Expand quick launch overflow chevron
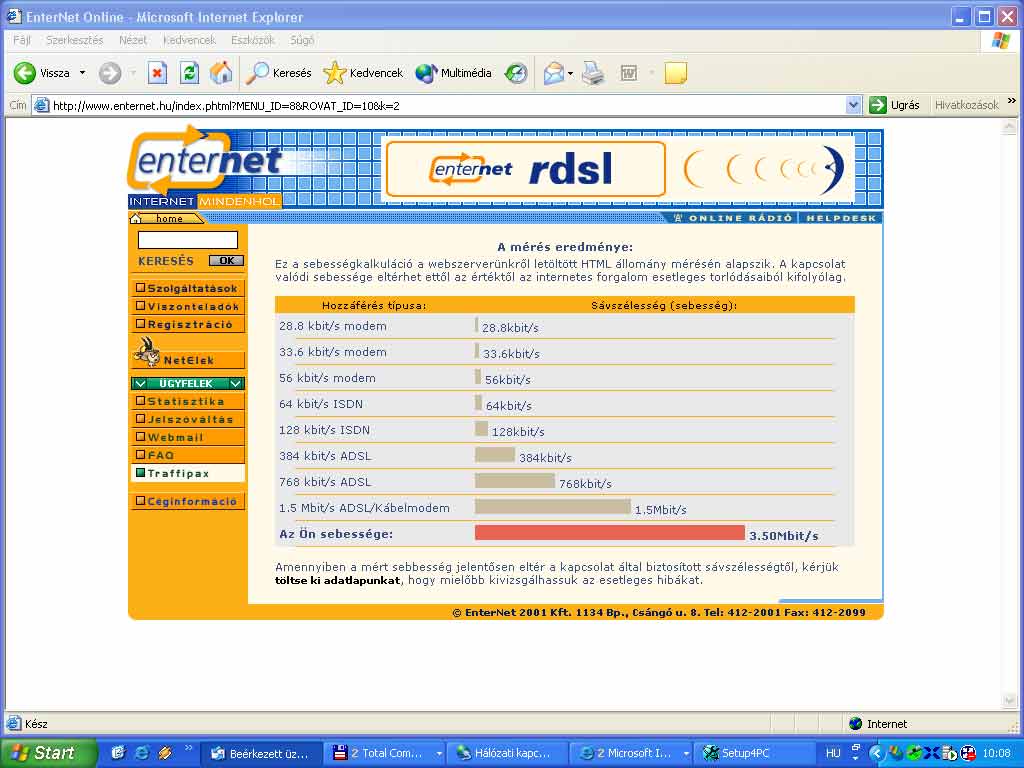 [x=189, y=748]
